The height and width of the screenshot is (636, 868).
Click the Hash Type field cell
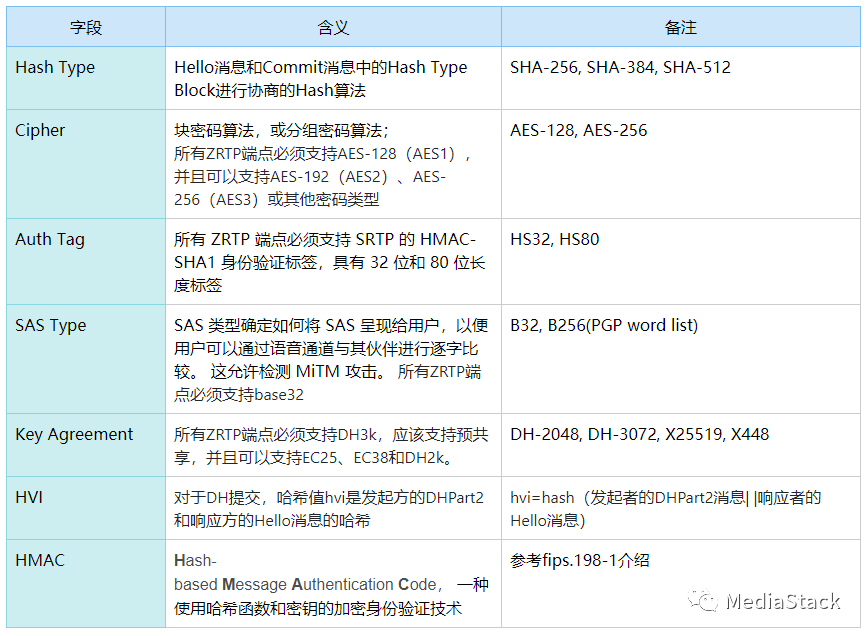tap(55, 68)
